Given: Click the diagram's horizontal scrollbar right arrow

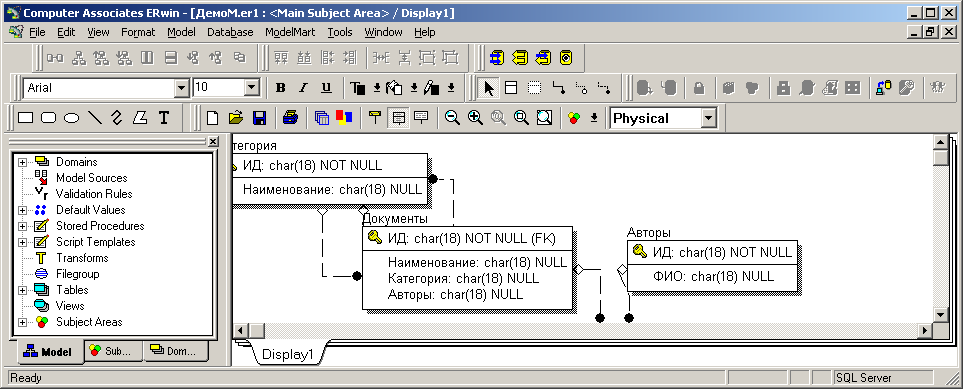Looking at the screenshot, I should 926,330.
